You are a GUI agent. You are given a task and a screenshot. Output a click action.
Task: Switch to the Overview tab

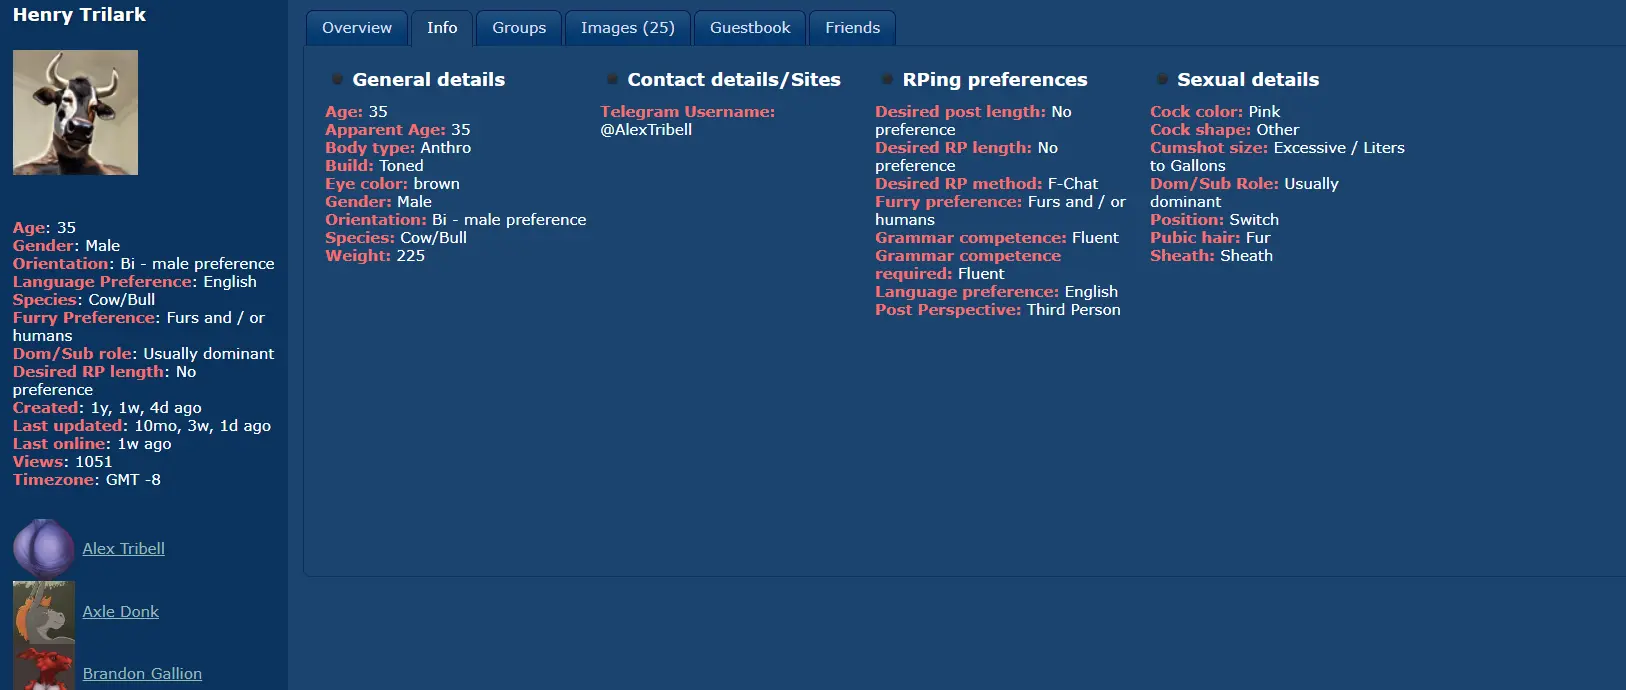click(357, 28)
